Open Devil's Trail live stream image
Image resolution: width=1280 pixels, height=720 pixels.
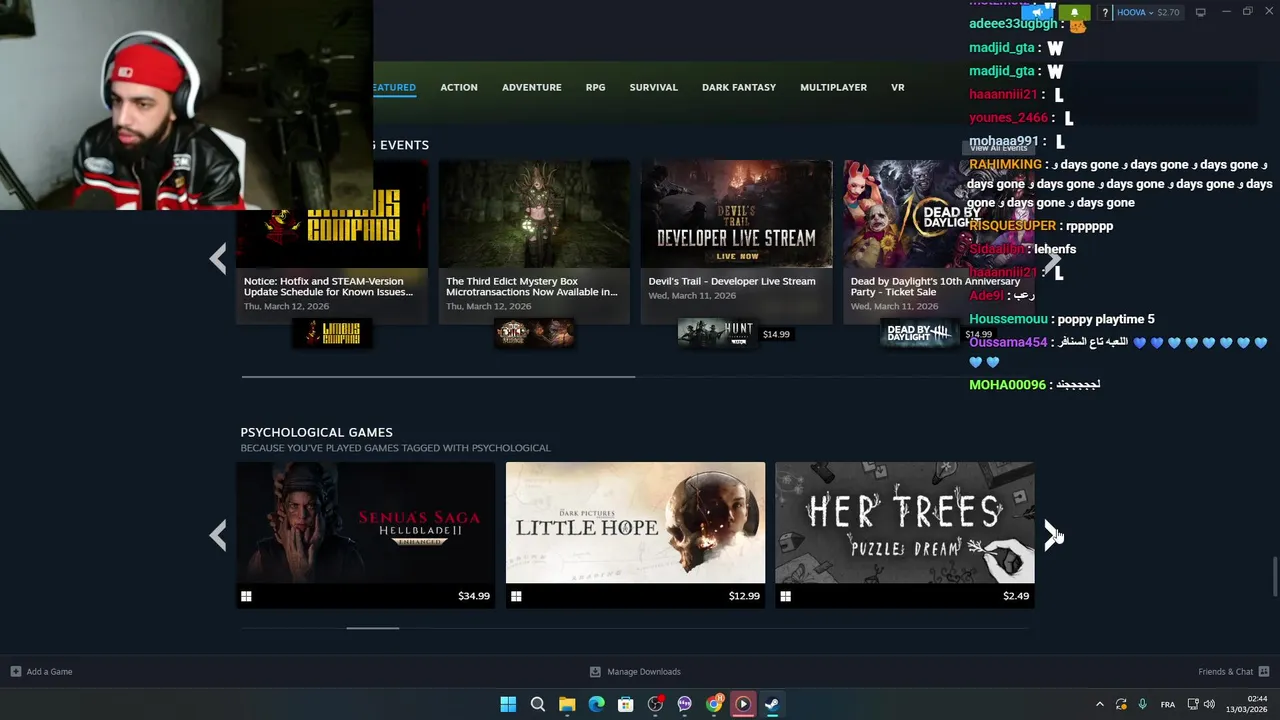point(736,214)
